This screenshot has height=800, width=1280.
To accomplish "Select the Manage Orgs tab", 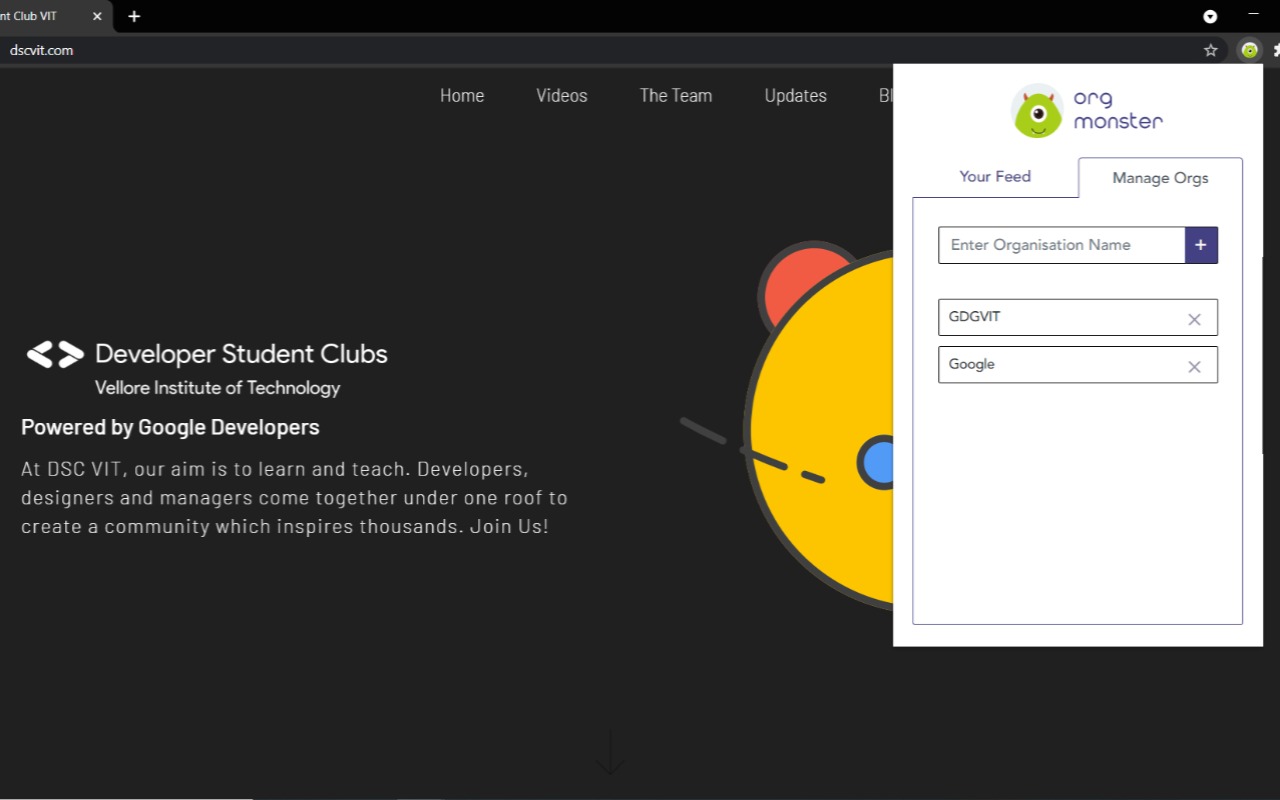I will pos(1160,178).
